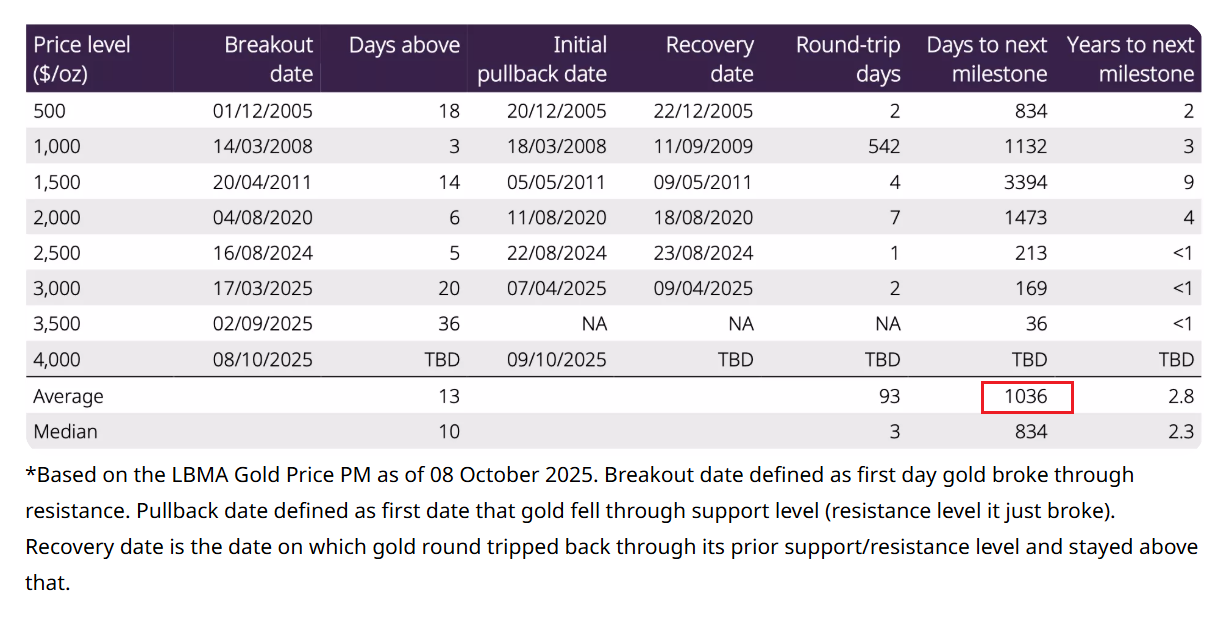
Task: Select the breakout date 02/09/2025 cell
Action: [262, 324]
